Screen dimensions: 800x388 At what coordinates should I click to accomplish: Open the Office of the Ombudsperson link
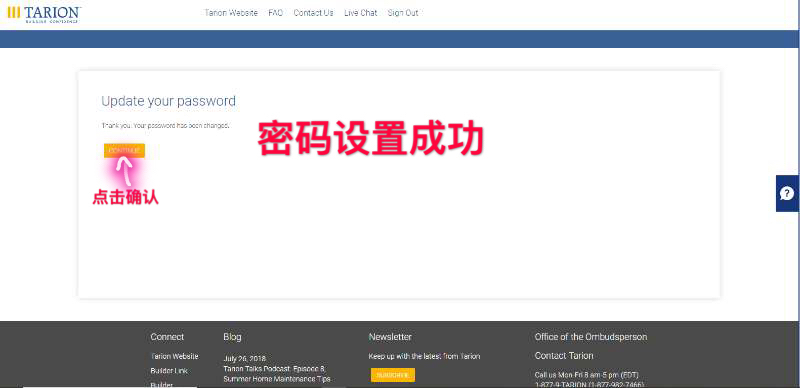[591, 337]
